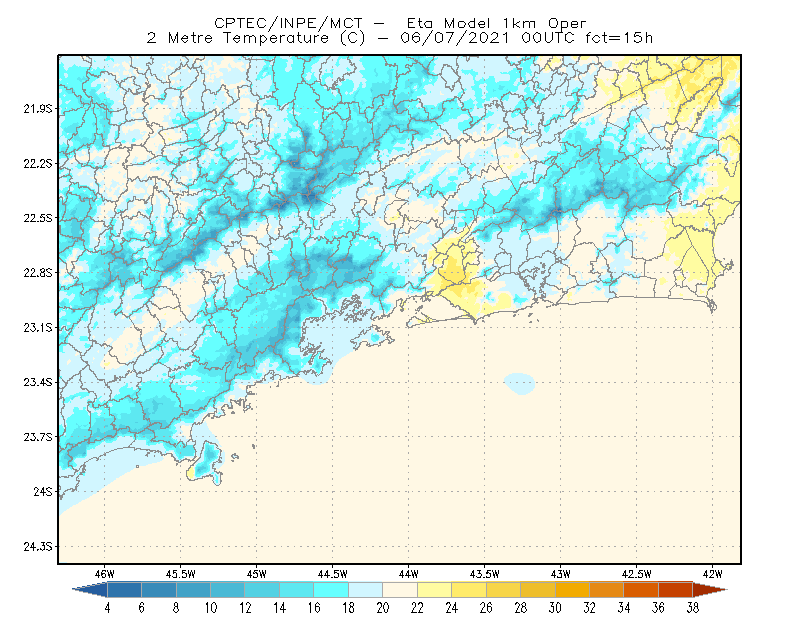Pick the pale blue 18-20 swatch
This screenshot has width=800, height=618.
coord(366,590)
